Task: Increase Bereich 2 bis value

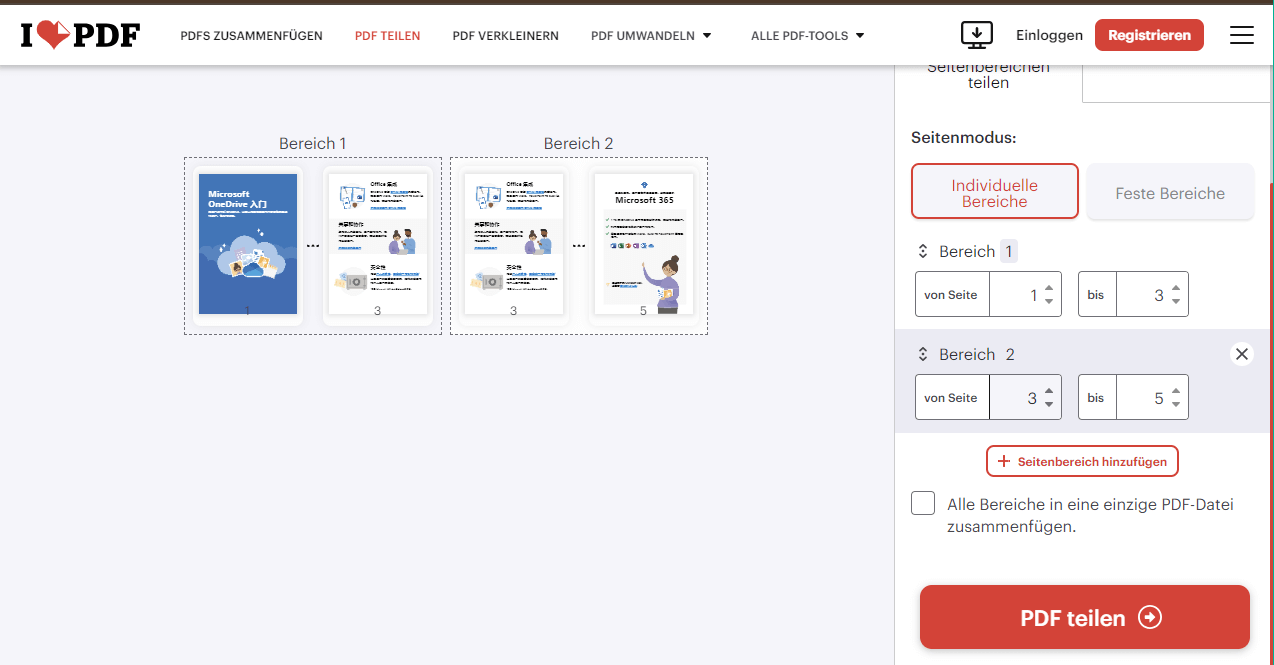Action: (x=1176, y=391)
